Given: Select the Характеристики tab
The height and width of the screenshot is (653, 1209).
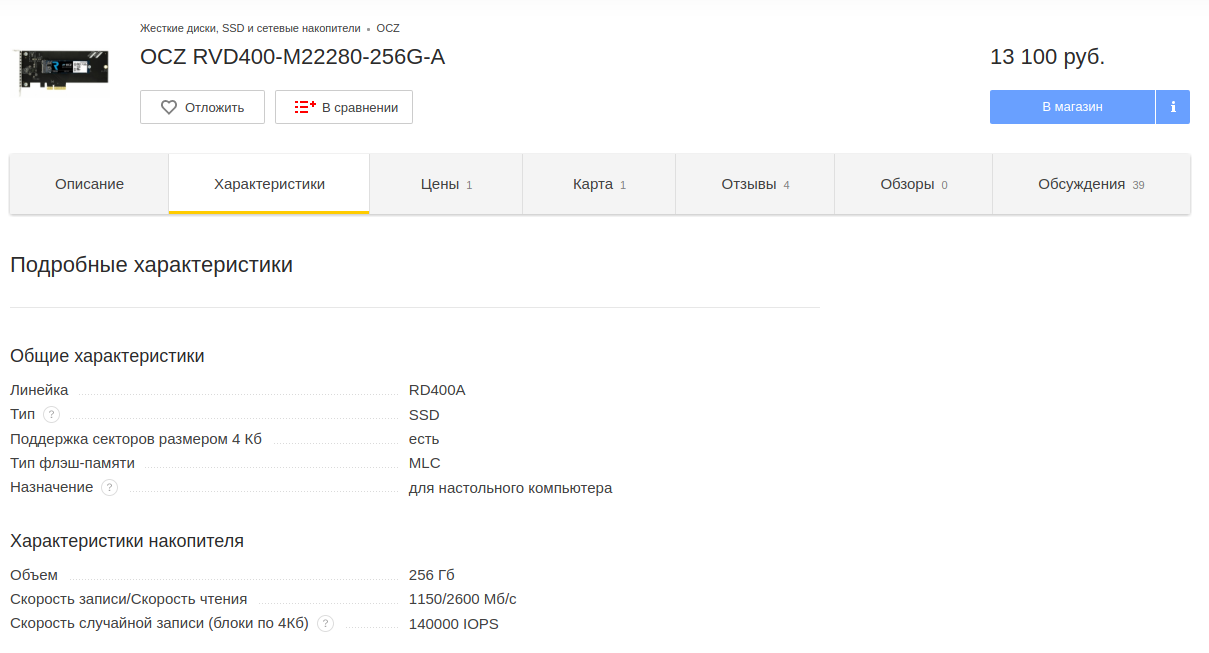Looking at the screenshot, I should (269, 184).
